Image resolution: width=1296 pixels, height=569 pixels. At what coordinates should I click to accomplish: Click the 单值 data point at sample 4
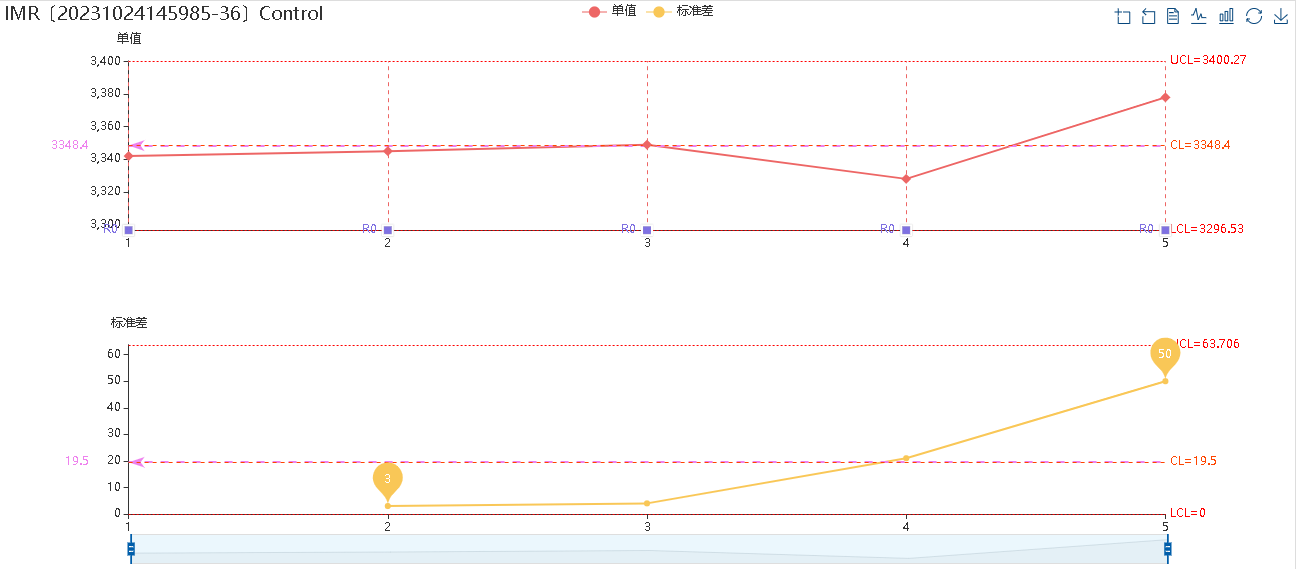coord(906,179)
